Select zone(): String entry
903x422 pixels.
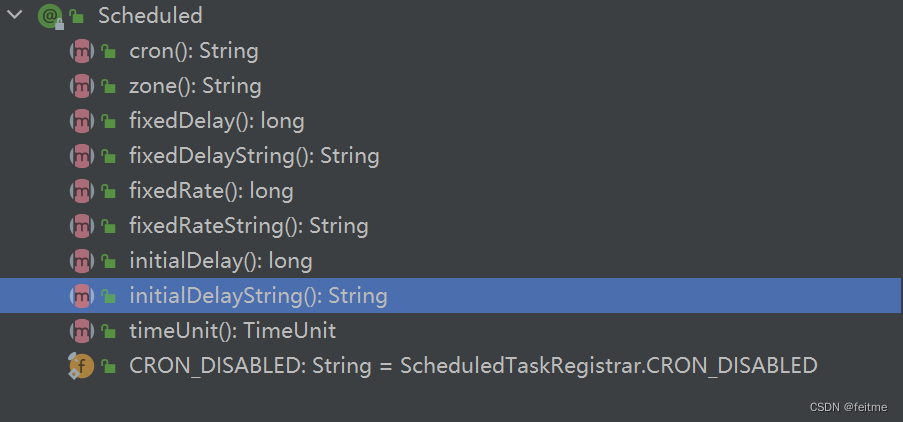click(195, 86)
